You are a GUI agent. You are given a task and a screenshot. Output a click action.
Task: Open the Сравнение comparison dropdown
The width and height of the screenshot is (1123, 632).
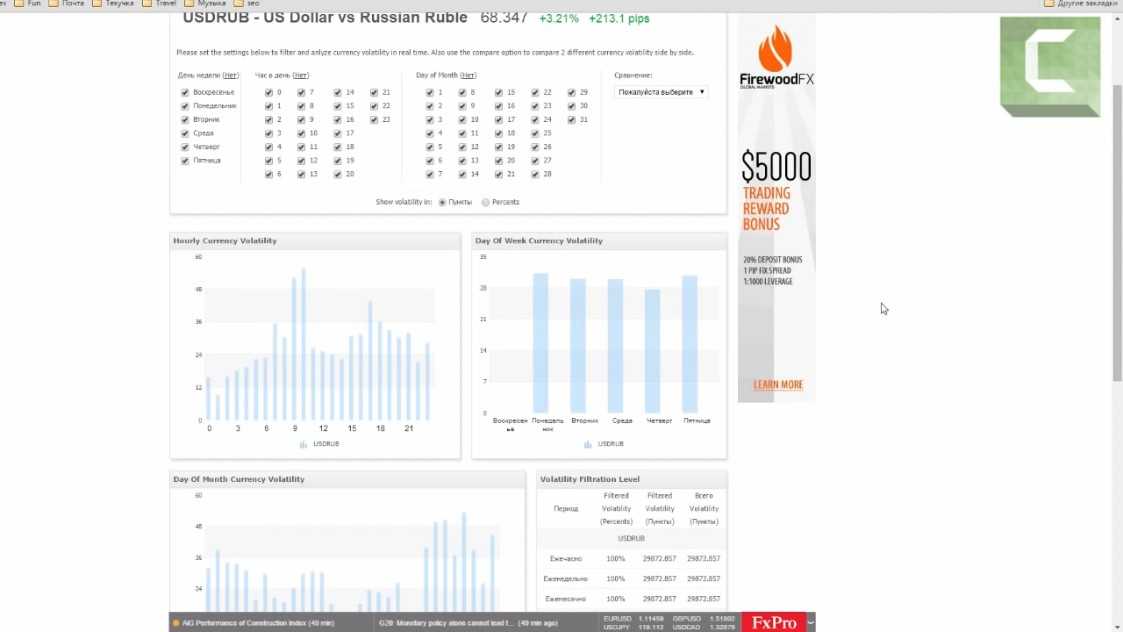[x=661, y=92]
